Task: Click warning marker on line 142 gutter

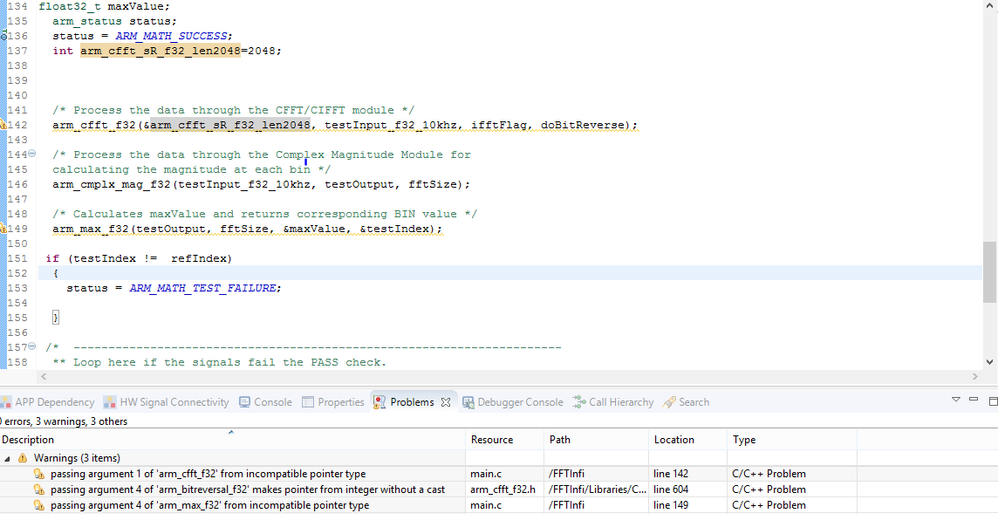Action: pos(3,125)
